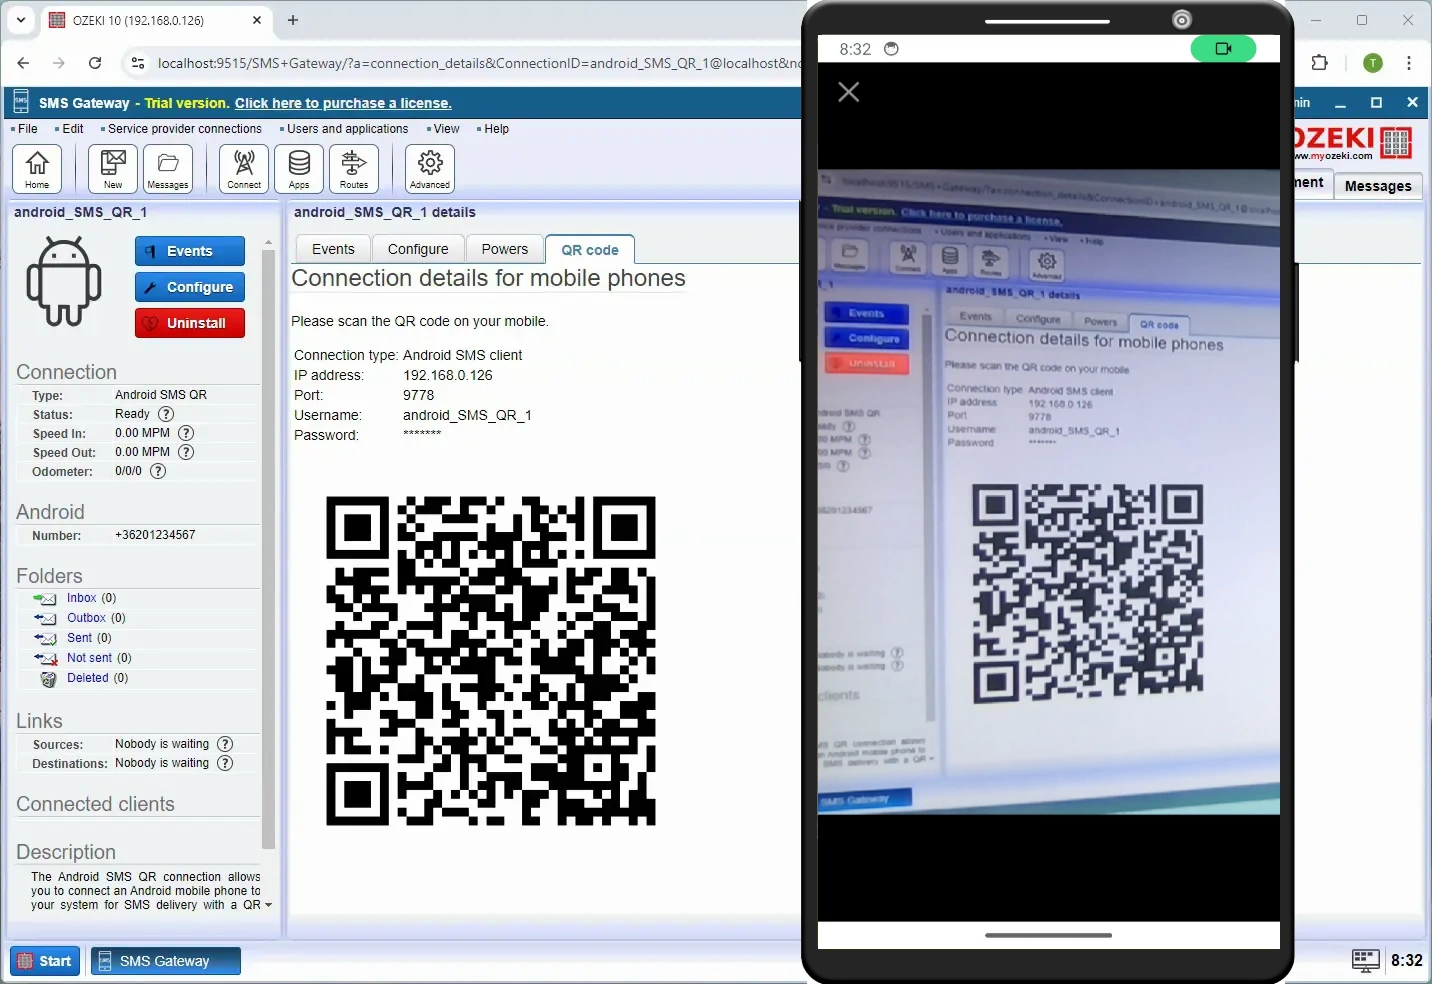Click the Sent folder envelope icon
This screenshot has height=984, width=1432.
pos(45,638)
